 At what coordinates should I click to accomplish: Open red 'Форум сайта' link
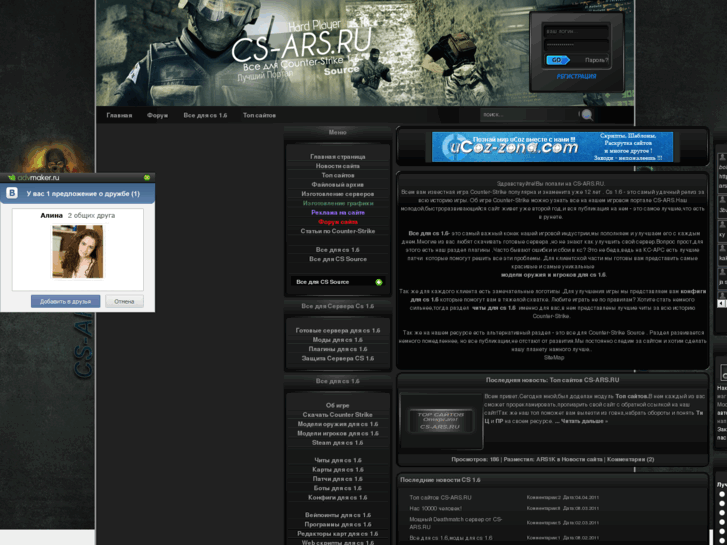[x=338, y=222]
